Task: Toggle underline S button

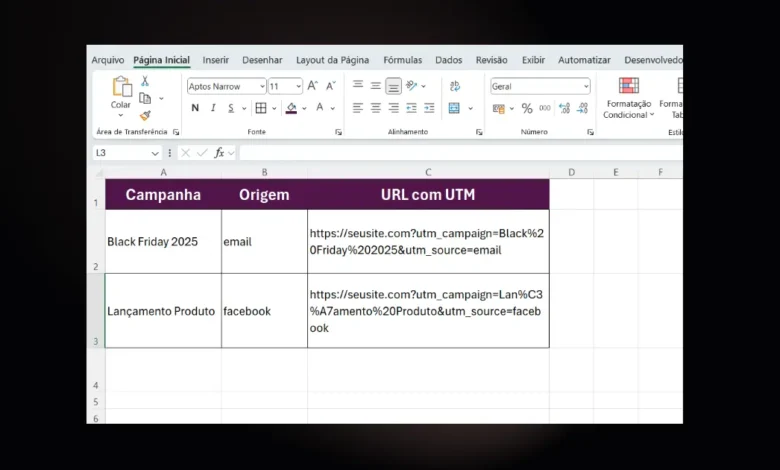Action: pyautogui.click(x=231, y=108)
